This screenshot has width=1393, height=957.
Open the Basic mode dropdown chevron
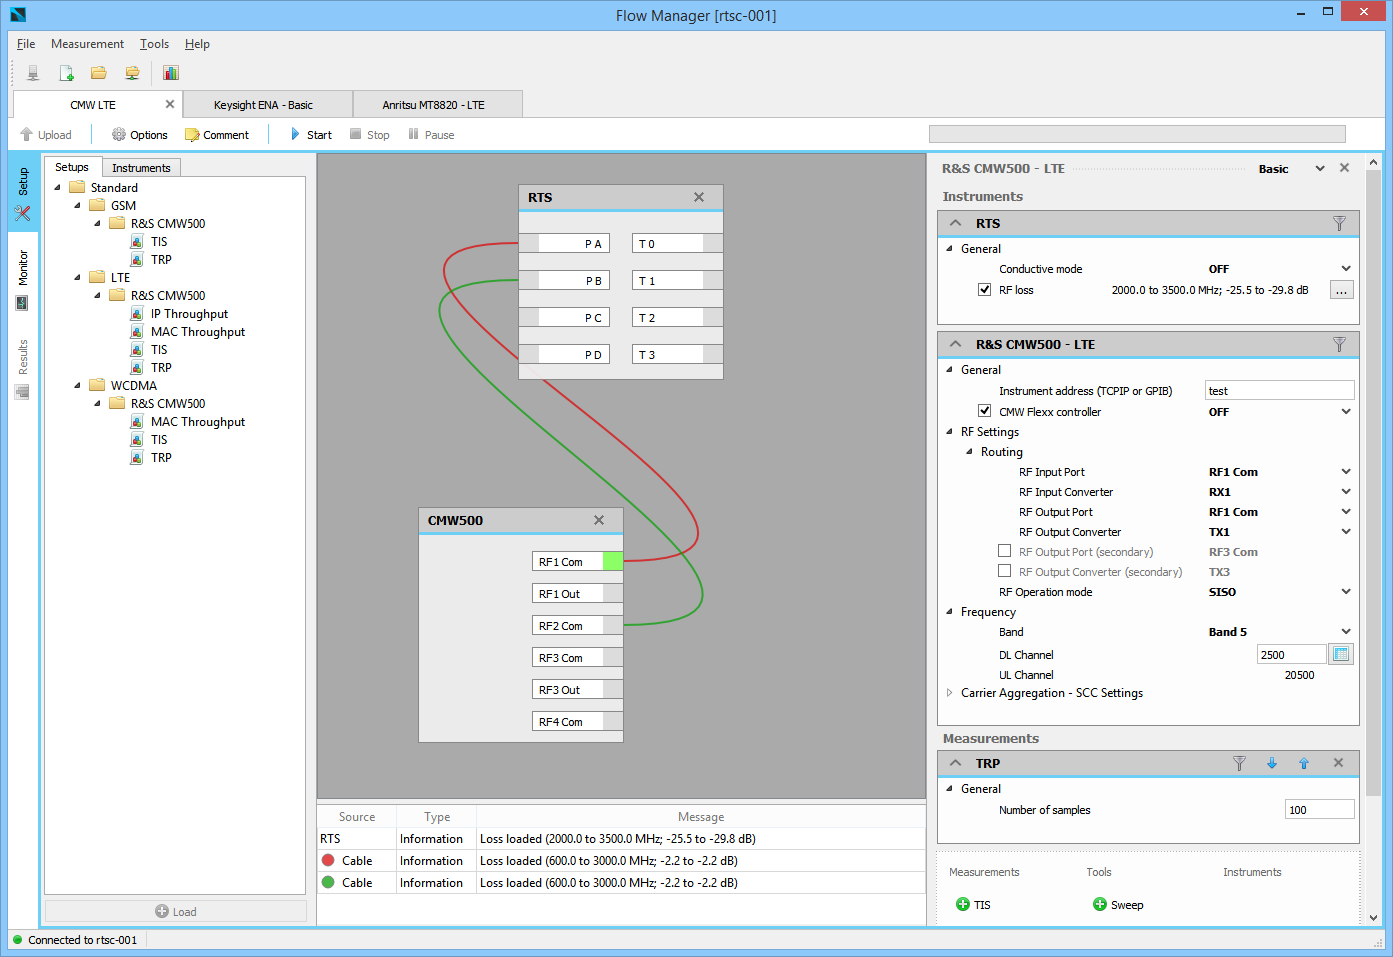pyautogui.click(x=1320, y=168)
